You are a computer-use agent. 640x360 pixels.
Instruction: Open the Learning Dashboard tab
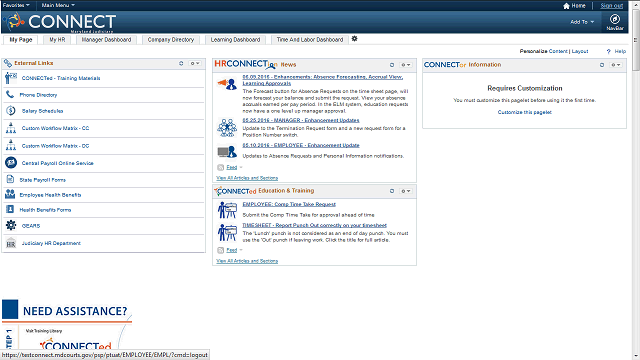click(235, 40)
